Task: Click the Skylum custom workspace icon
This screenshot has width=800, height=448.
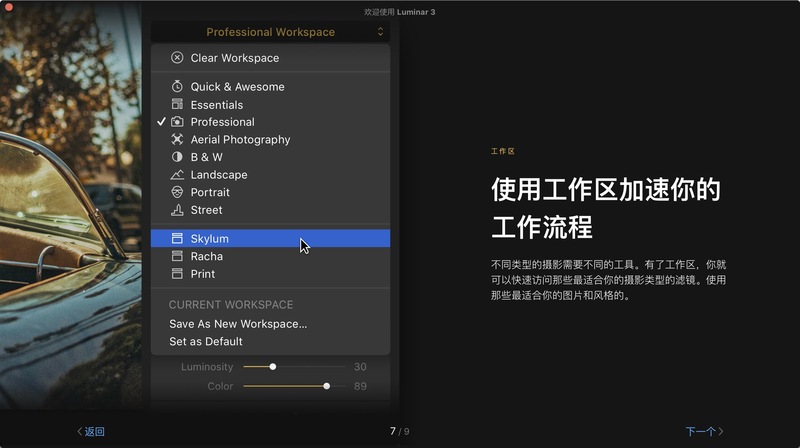Action: 177,238
